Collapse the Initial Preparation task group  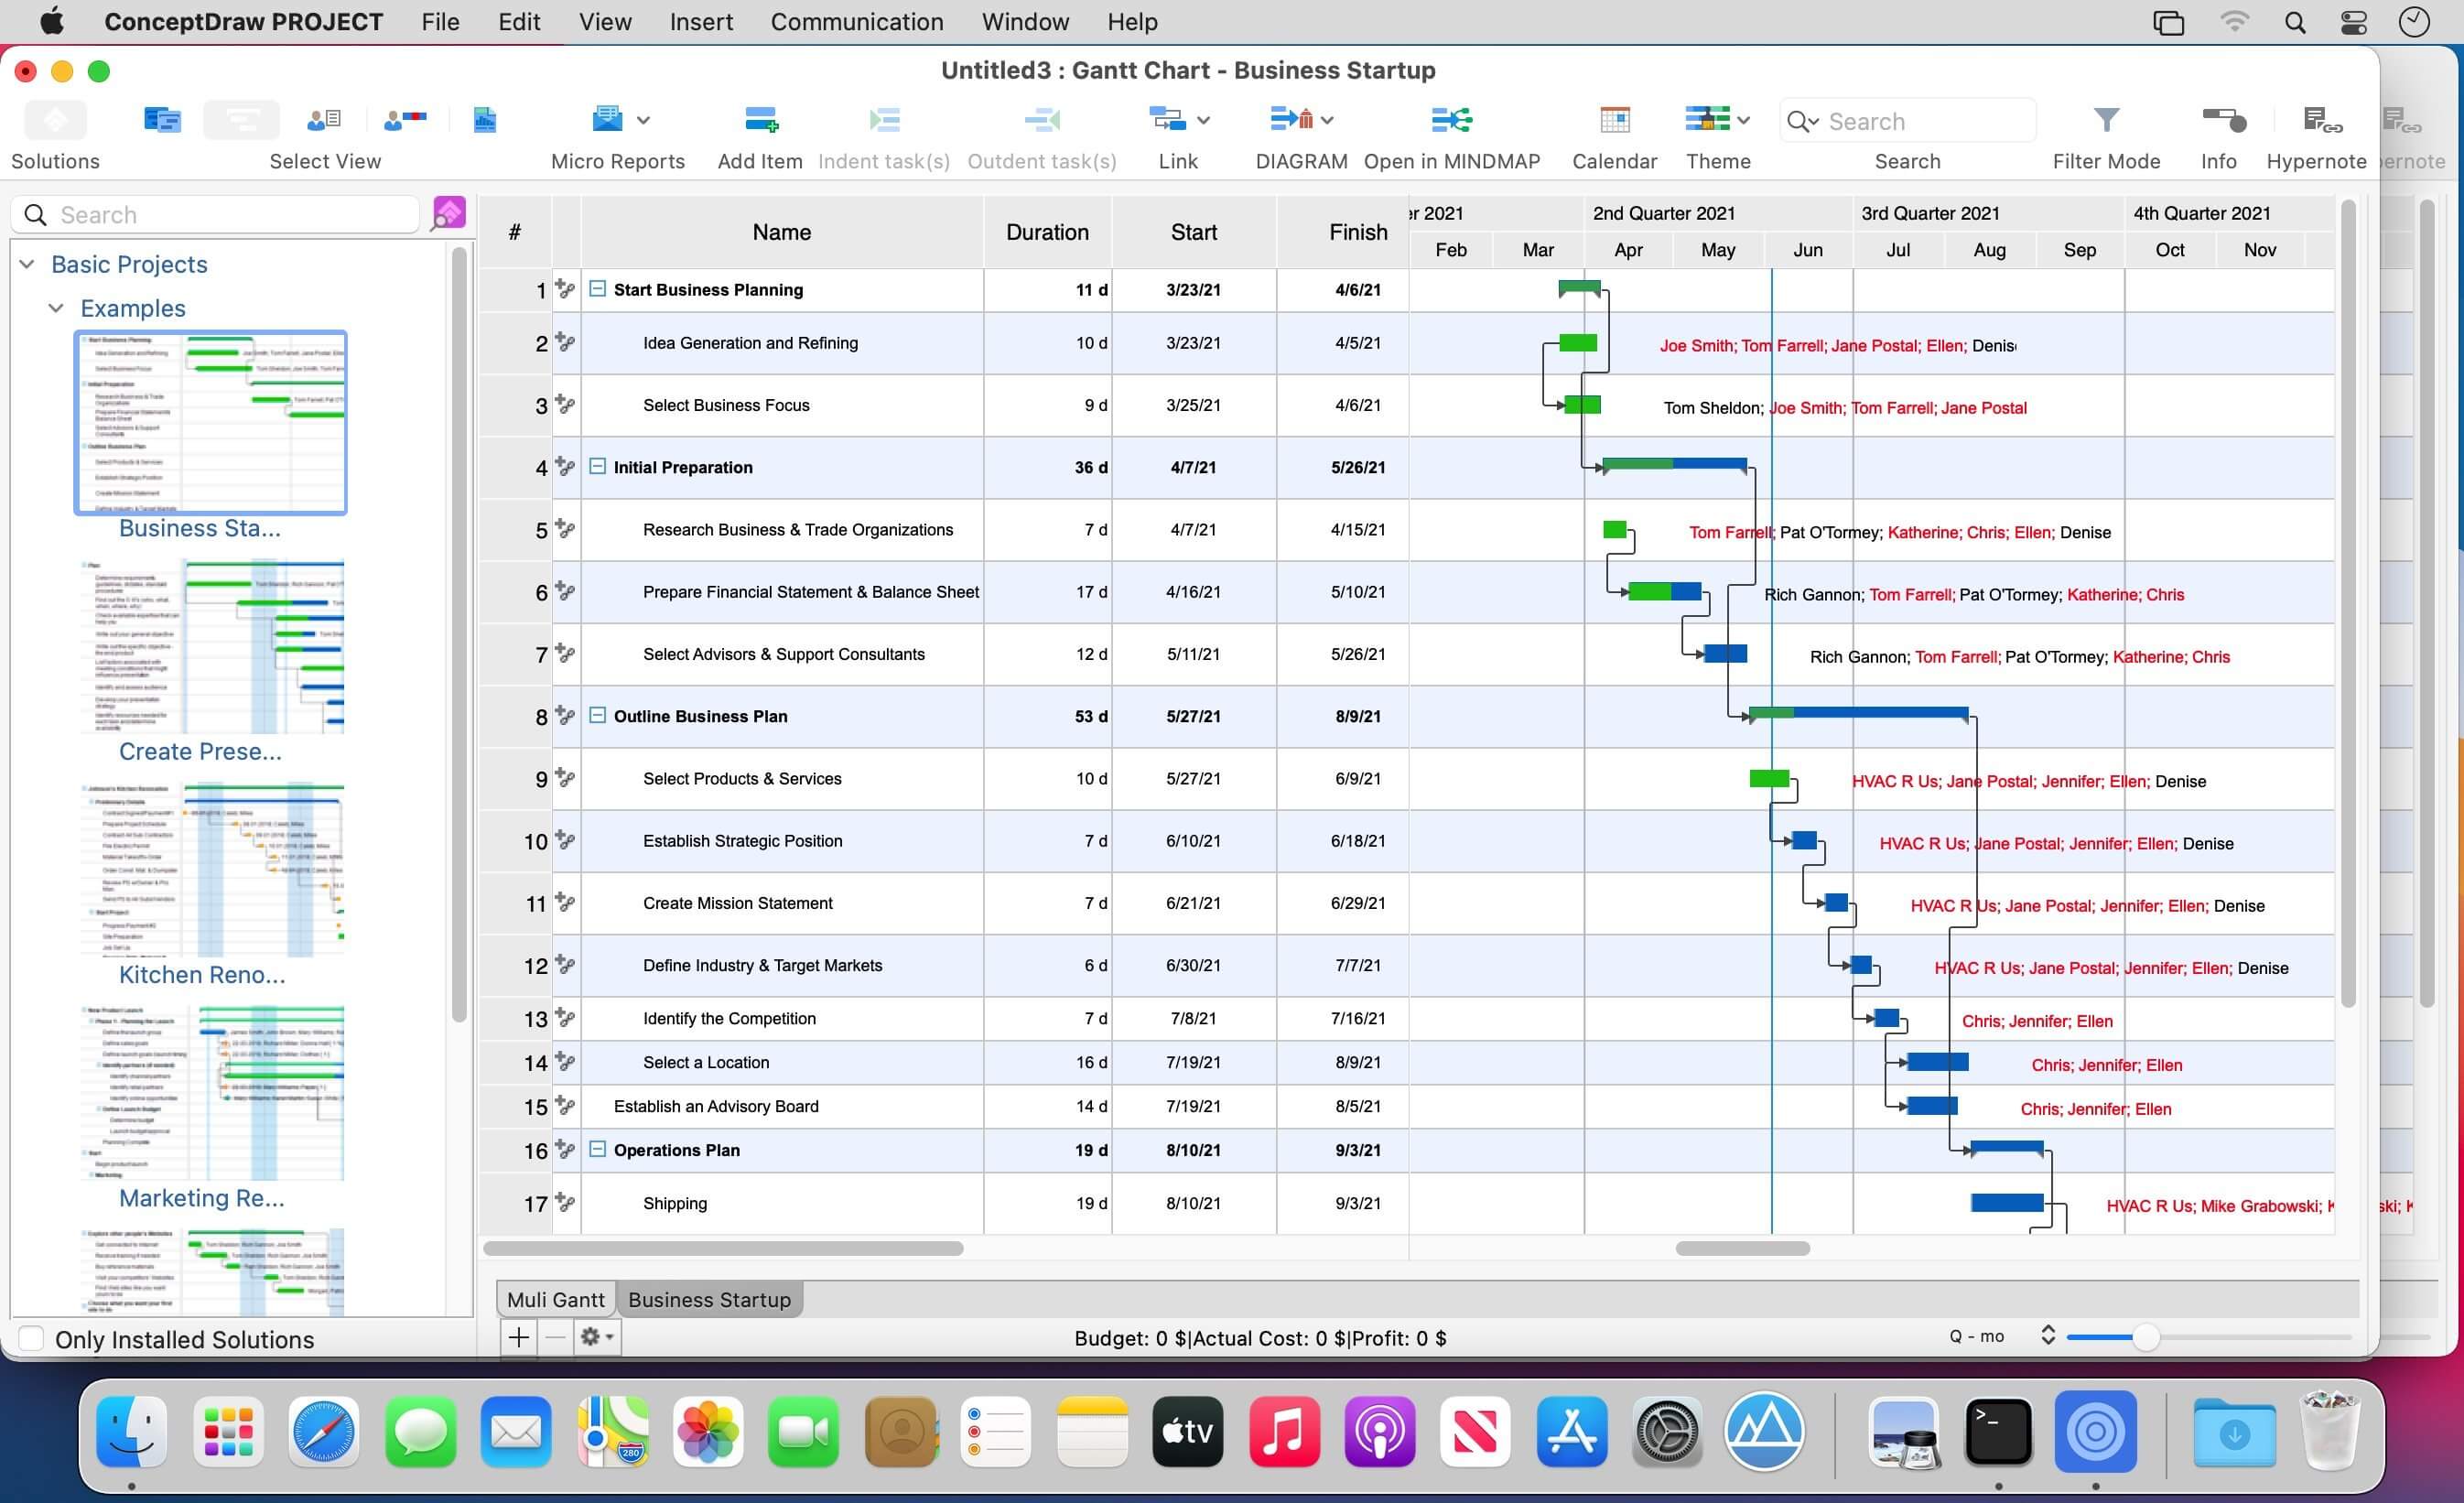coord(597,467)
